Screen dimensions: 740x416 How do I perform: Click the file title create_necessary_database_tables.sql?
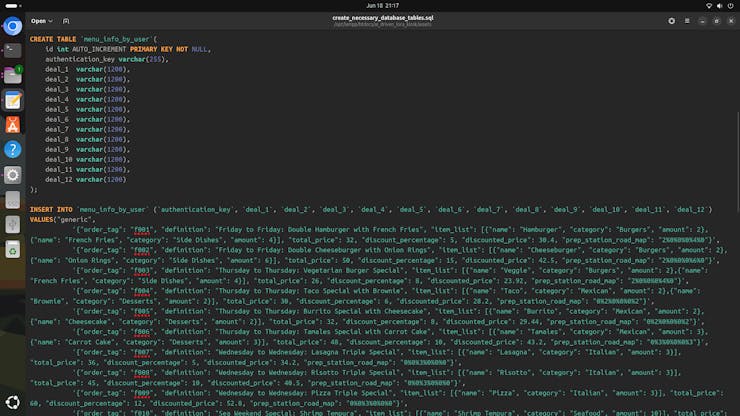tap(383, 18)
